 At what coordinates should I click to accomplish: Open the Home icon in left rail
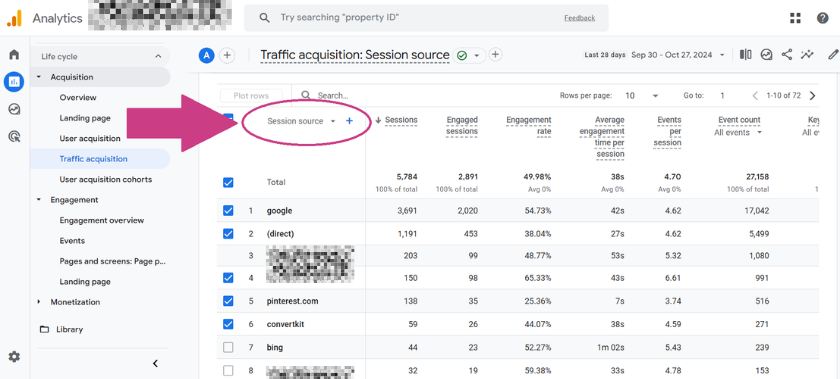(14, 54)
